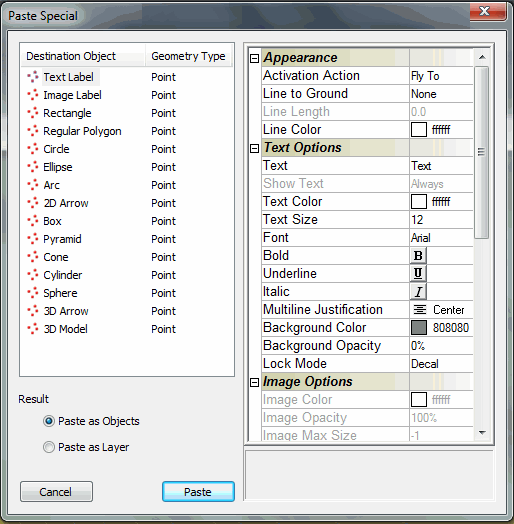Click the Text Label point icon
The width and height of the screenshot is (514, 524).
(x=33, y=77)
